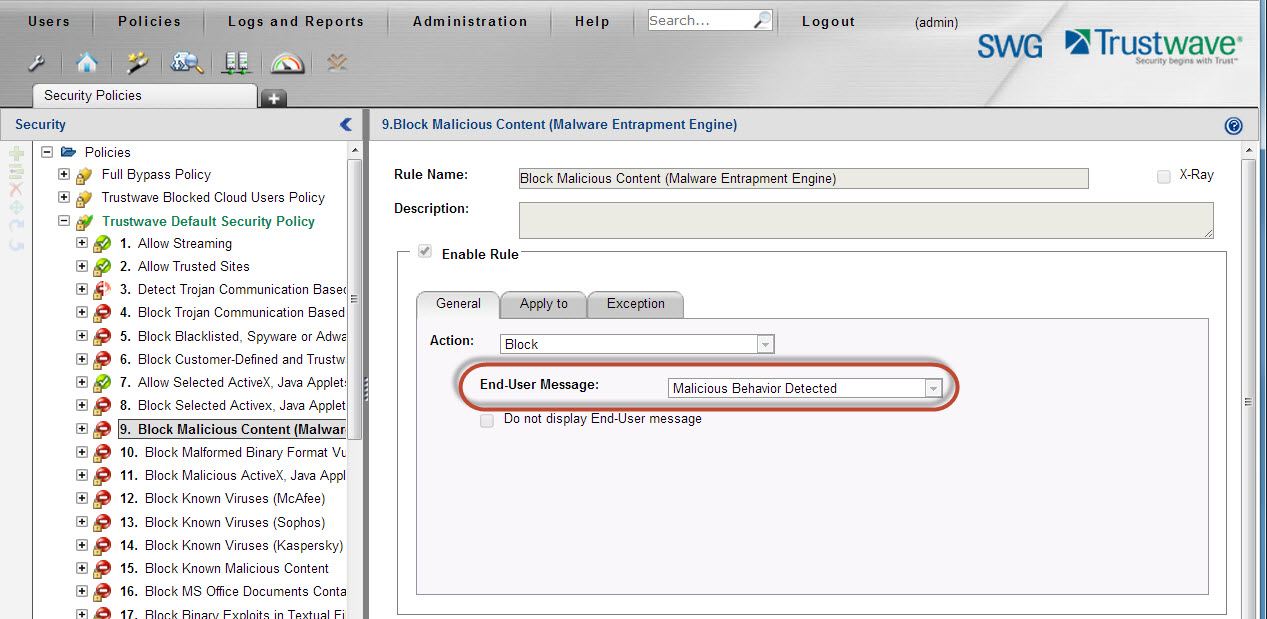Screen dimensions: 1267x619
Task: Check Do not display End-User message
Action: tap(487, 421)
